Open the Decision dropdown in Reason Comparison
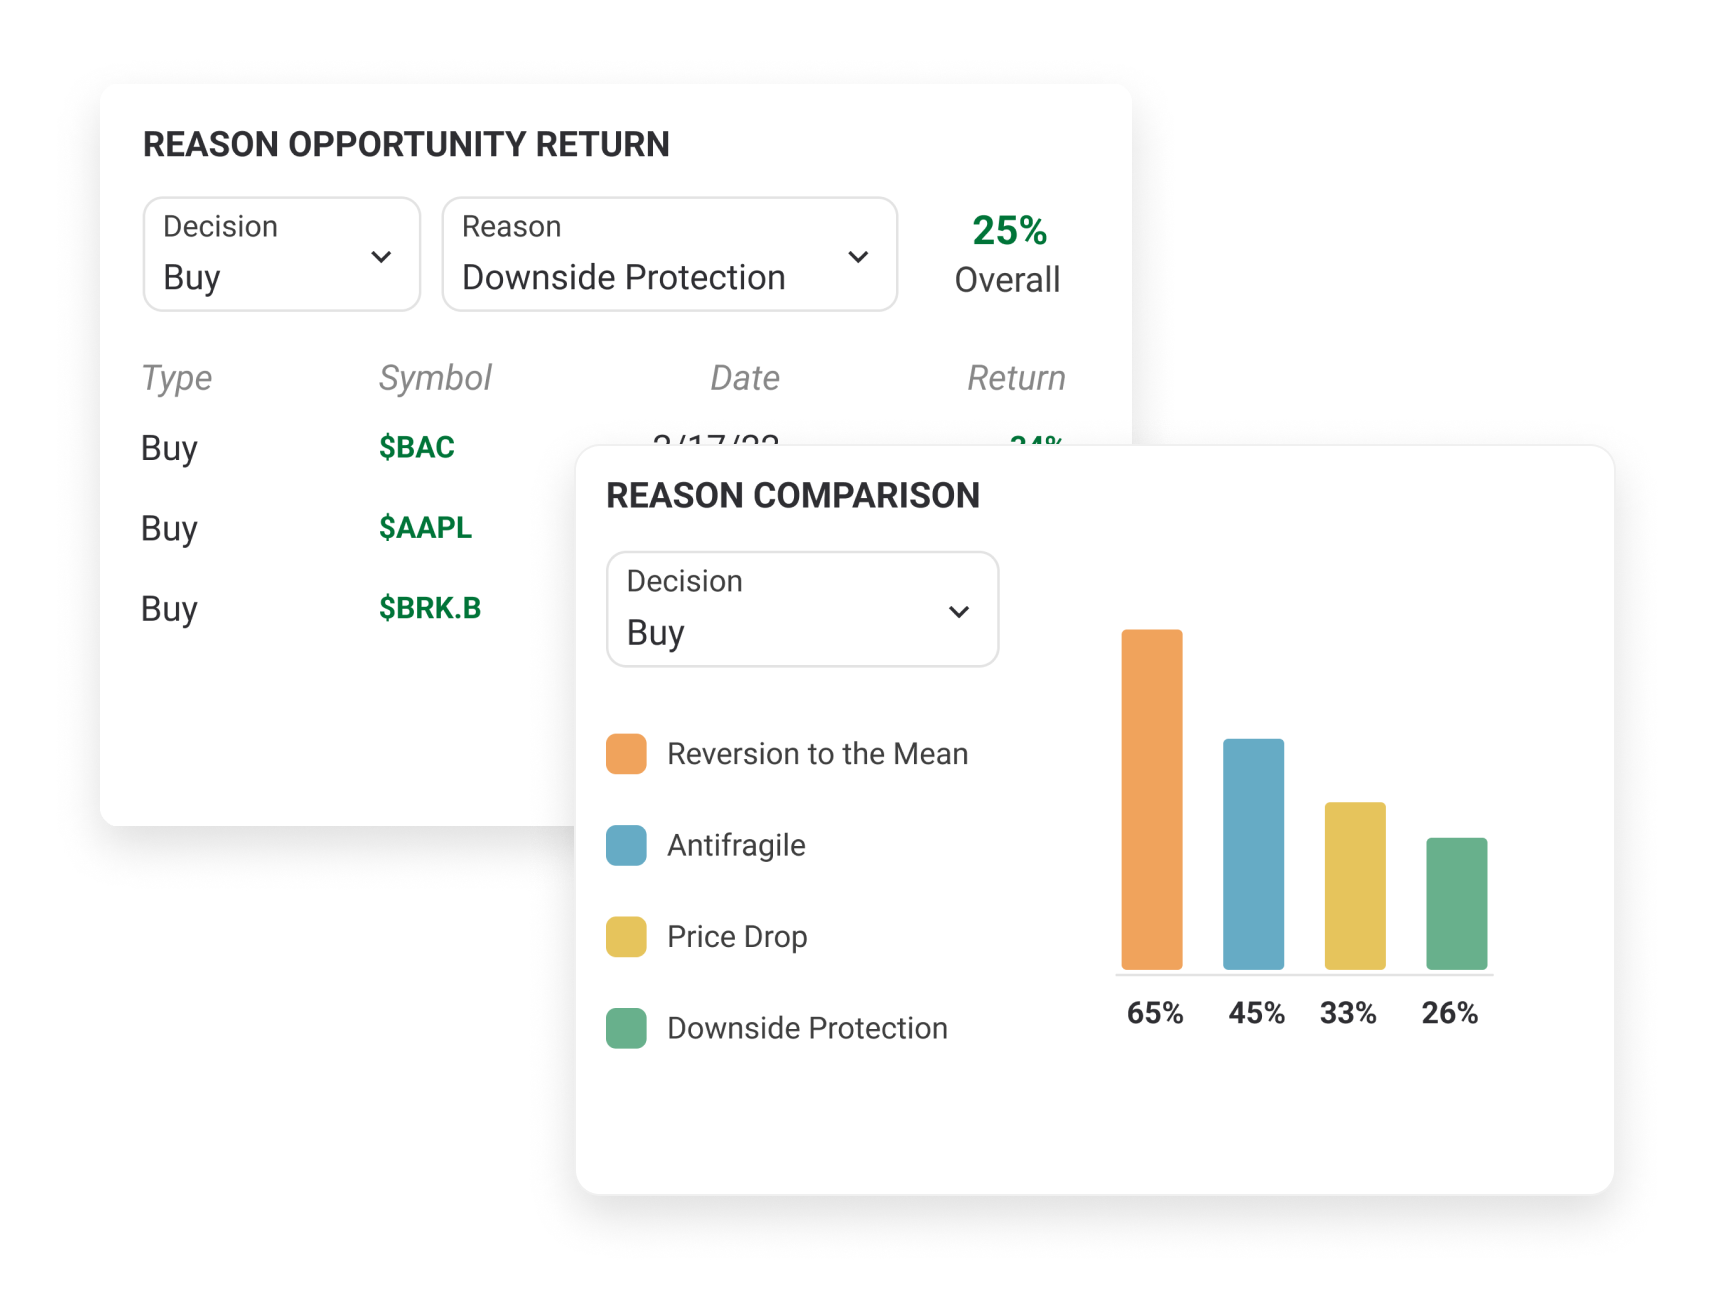 coord(802,609)
